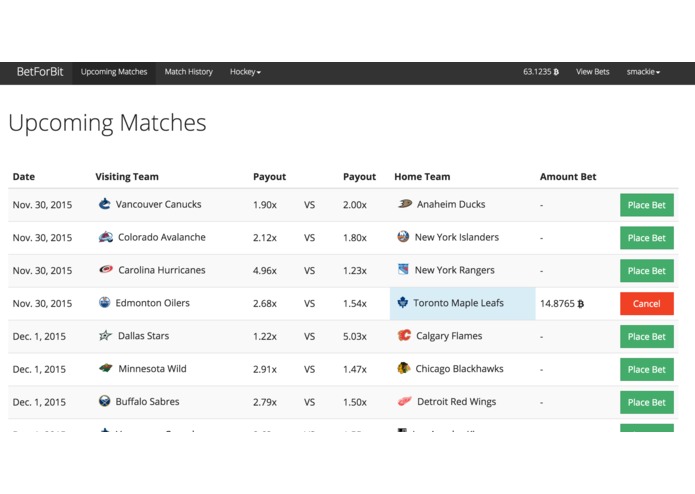Select Anaheim Ducks team name
695x494 pixels.
tap(451, 204)
